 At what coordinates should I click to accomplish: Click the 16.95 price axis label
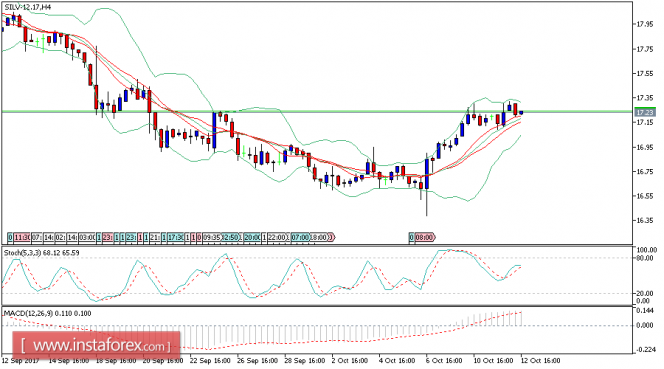tap(645, 147)
